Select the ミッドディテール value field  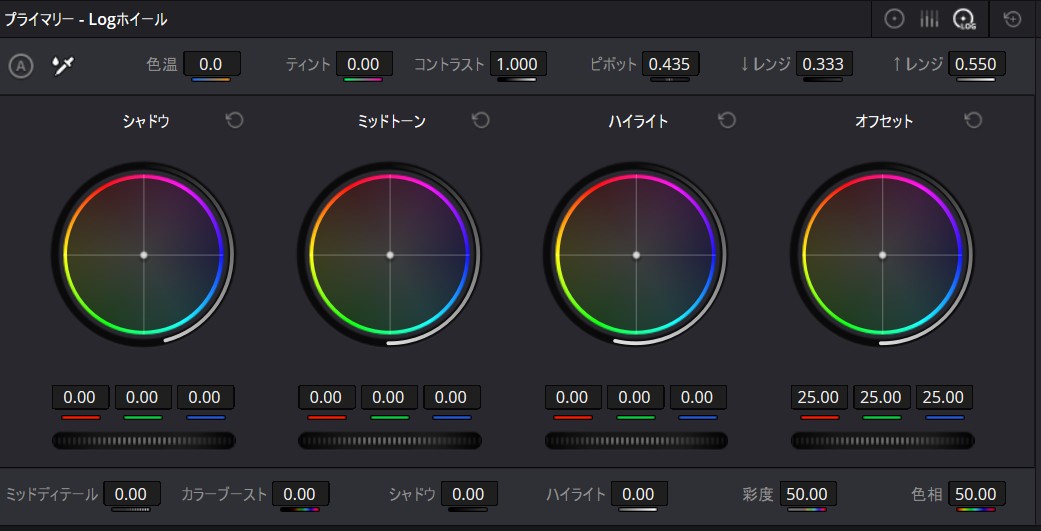(130, 494)
